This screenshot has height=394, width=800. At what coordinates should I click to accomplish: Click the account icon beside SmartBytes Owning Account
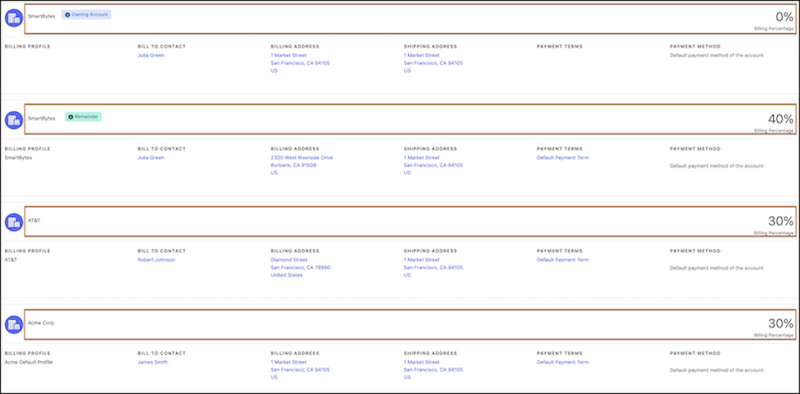(14, 18)
